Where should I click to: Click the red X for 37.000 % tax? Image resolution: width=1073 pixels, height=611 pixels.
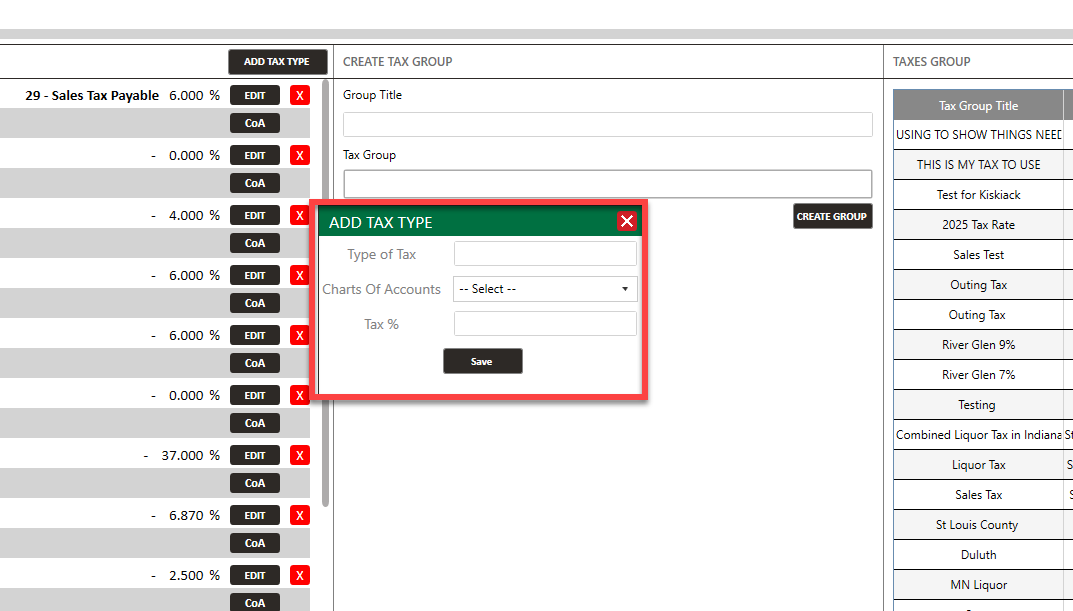tap(300, 455)
